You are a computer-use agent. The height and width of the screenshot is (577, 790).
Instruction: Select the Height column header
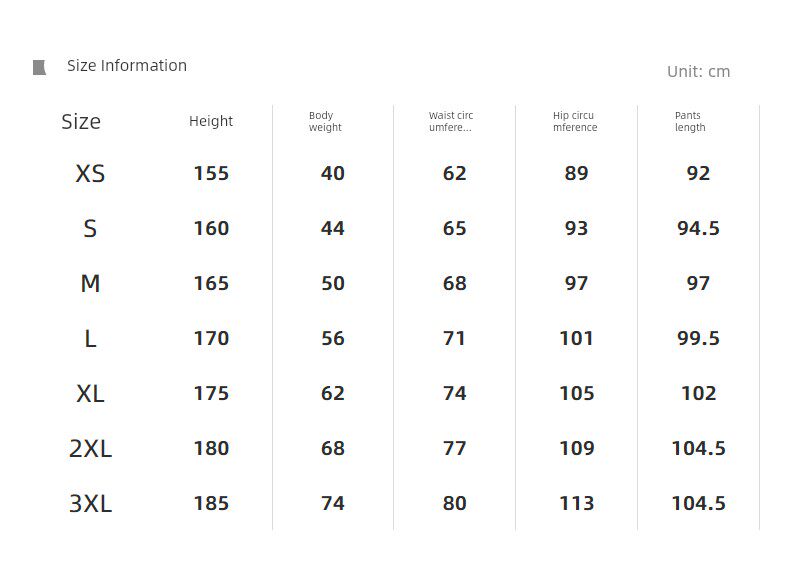coord(211,121)
